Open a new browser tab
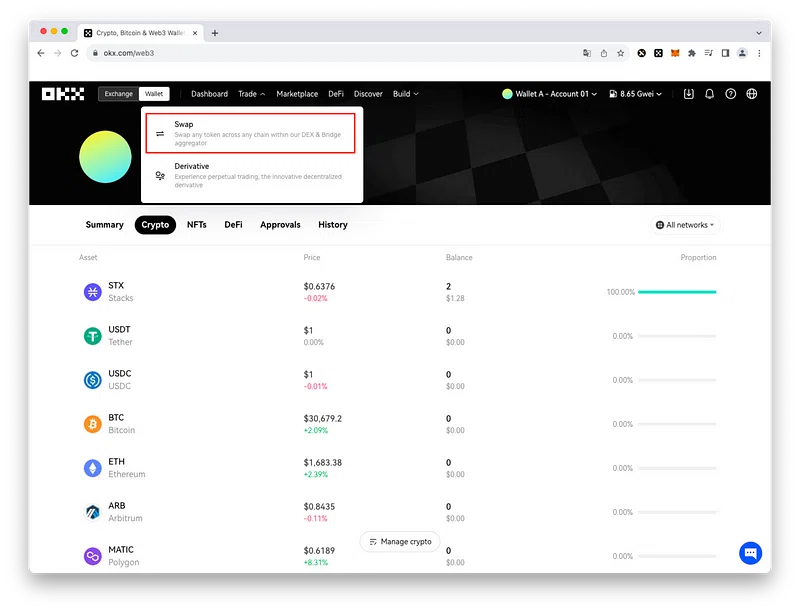Viewport: 800px width, 612px height. pyautogui.click(x=215, y=33)
